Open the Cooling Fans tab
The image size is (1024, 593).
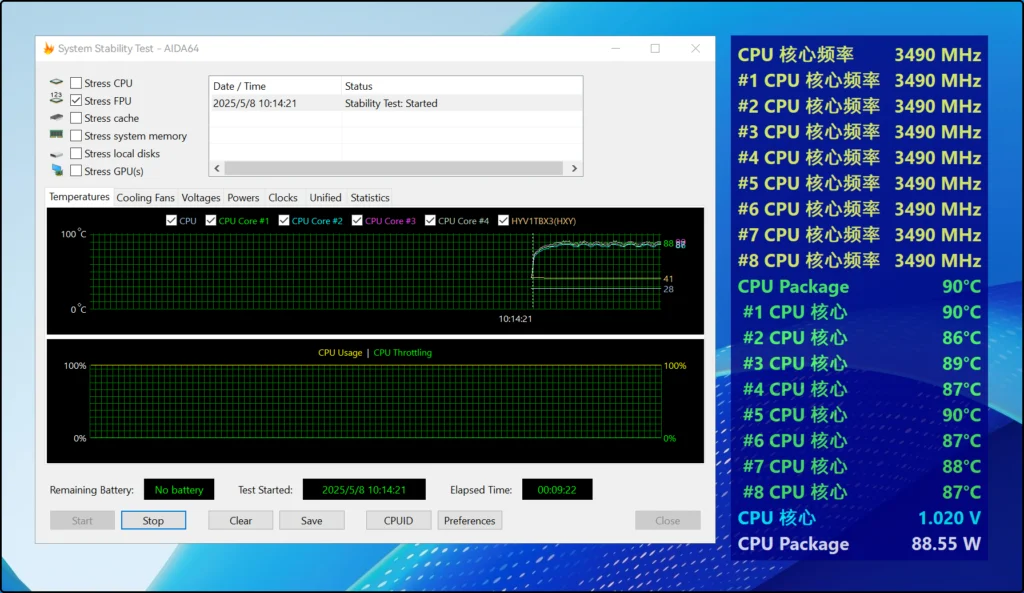coord(145,198)
